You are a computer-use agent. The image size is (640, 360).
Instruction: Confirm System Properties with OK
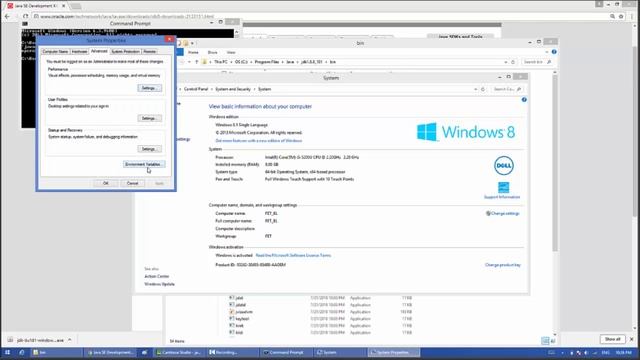(x=106, y=183)
